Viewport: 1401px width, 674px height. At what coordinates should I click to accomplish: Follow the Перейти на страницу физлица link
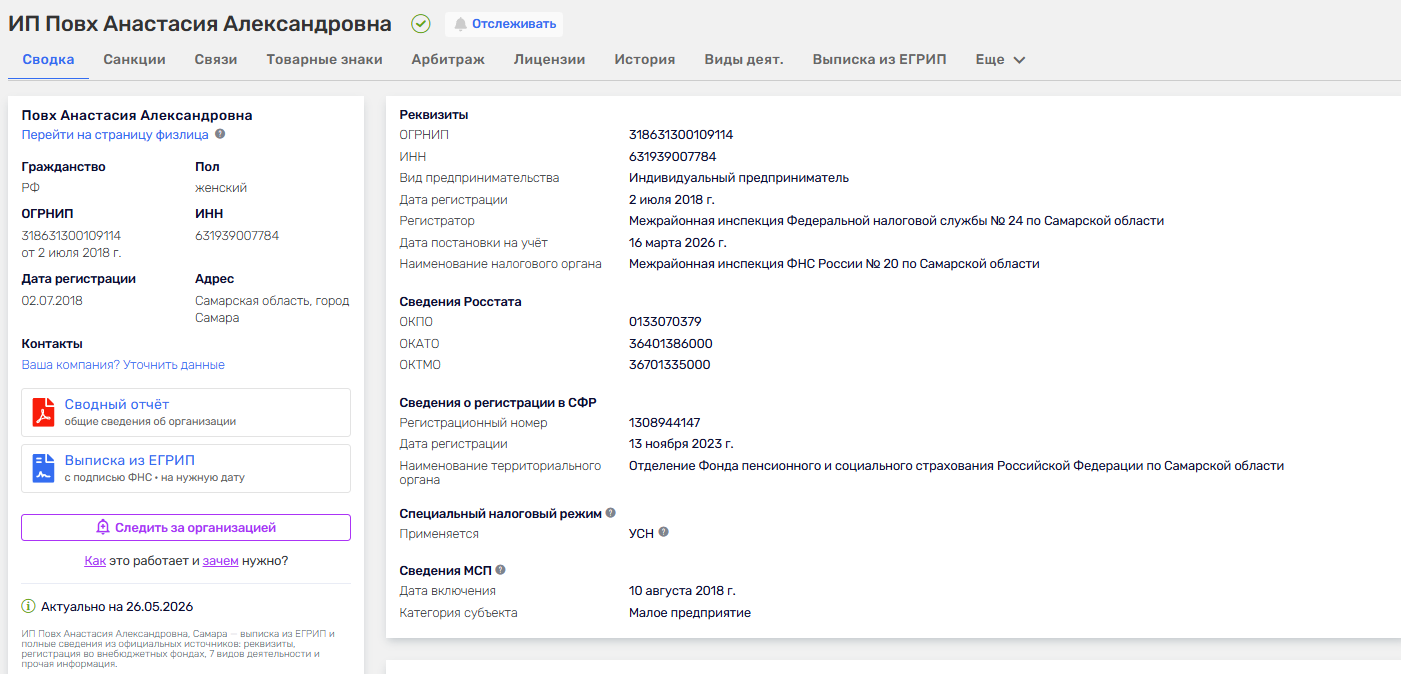[x=115, y=134]
